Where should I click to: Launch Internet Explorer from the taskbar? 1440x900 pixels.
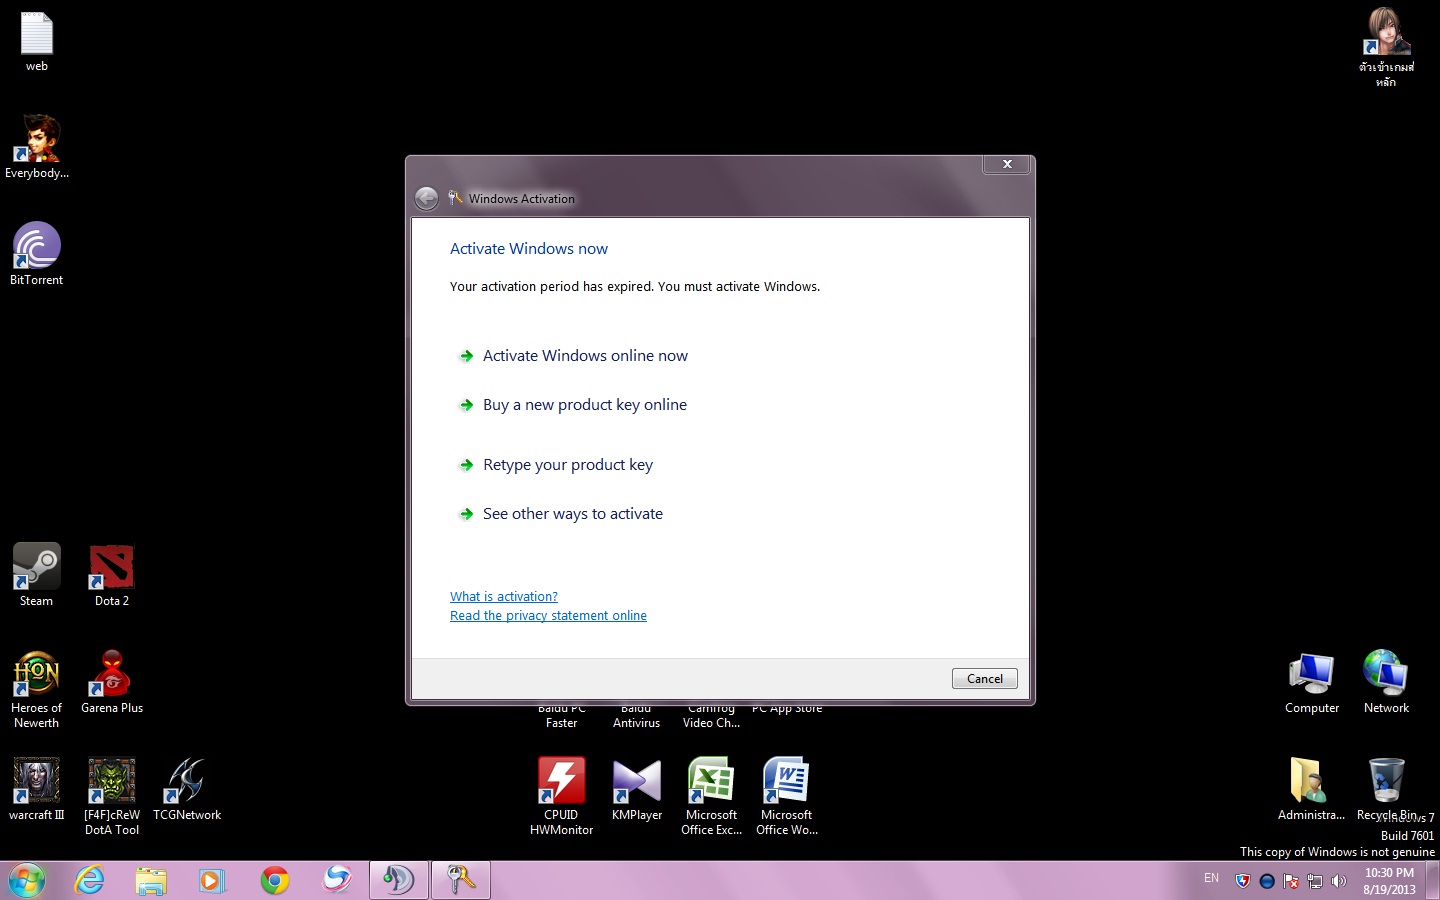(x=90, y=881)
